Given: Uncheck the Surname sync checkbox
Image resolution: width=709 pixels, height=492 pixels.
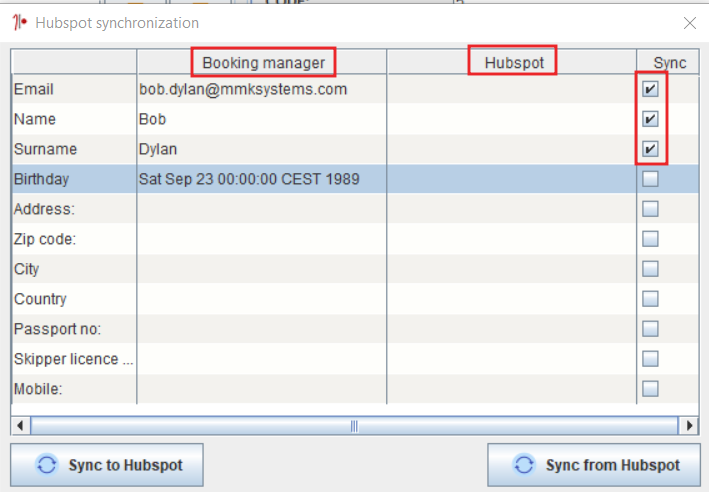Looking at the screenshot, I should pos(650,149).
